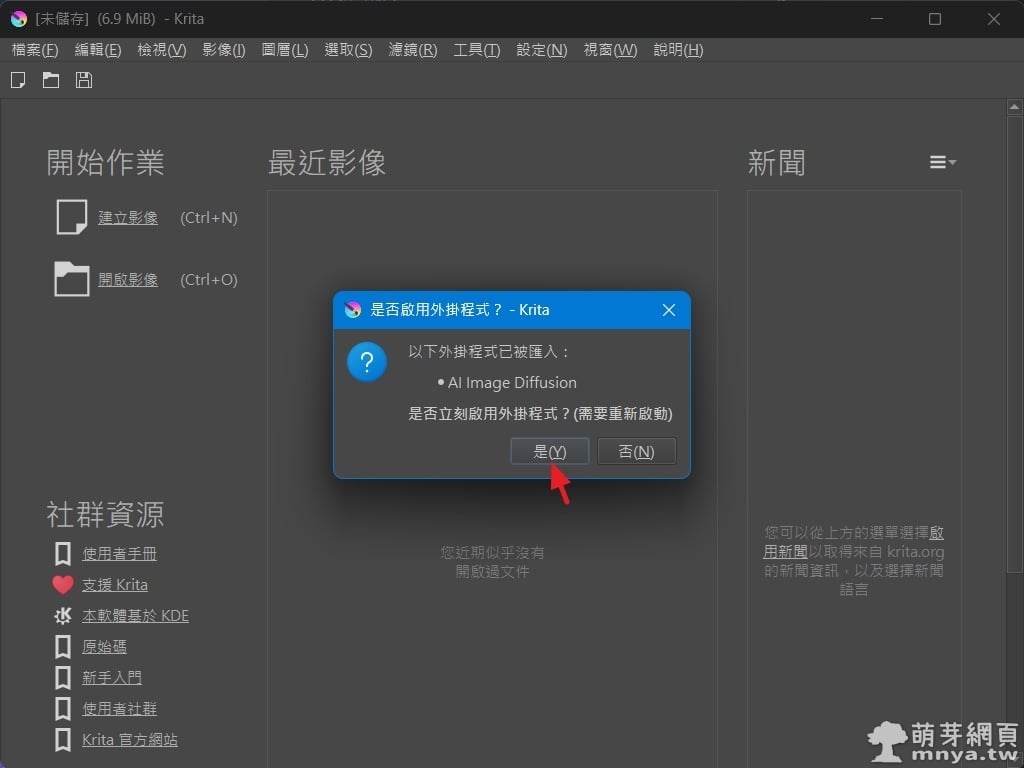Open the 檔案(F) menu
1024x768 pixels.
click(35, 50)
